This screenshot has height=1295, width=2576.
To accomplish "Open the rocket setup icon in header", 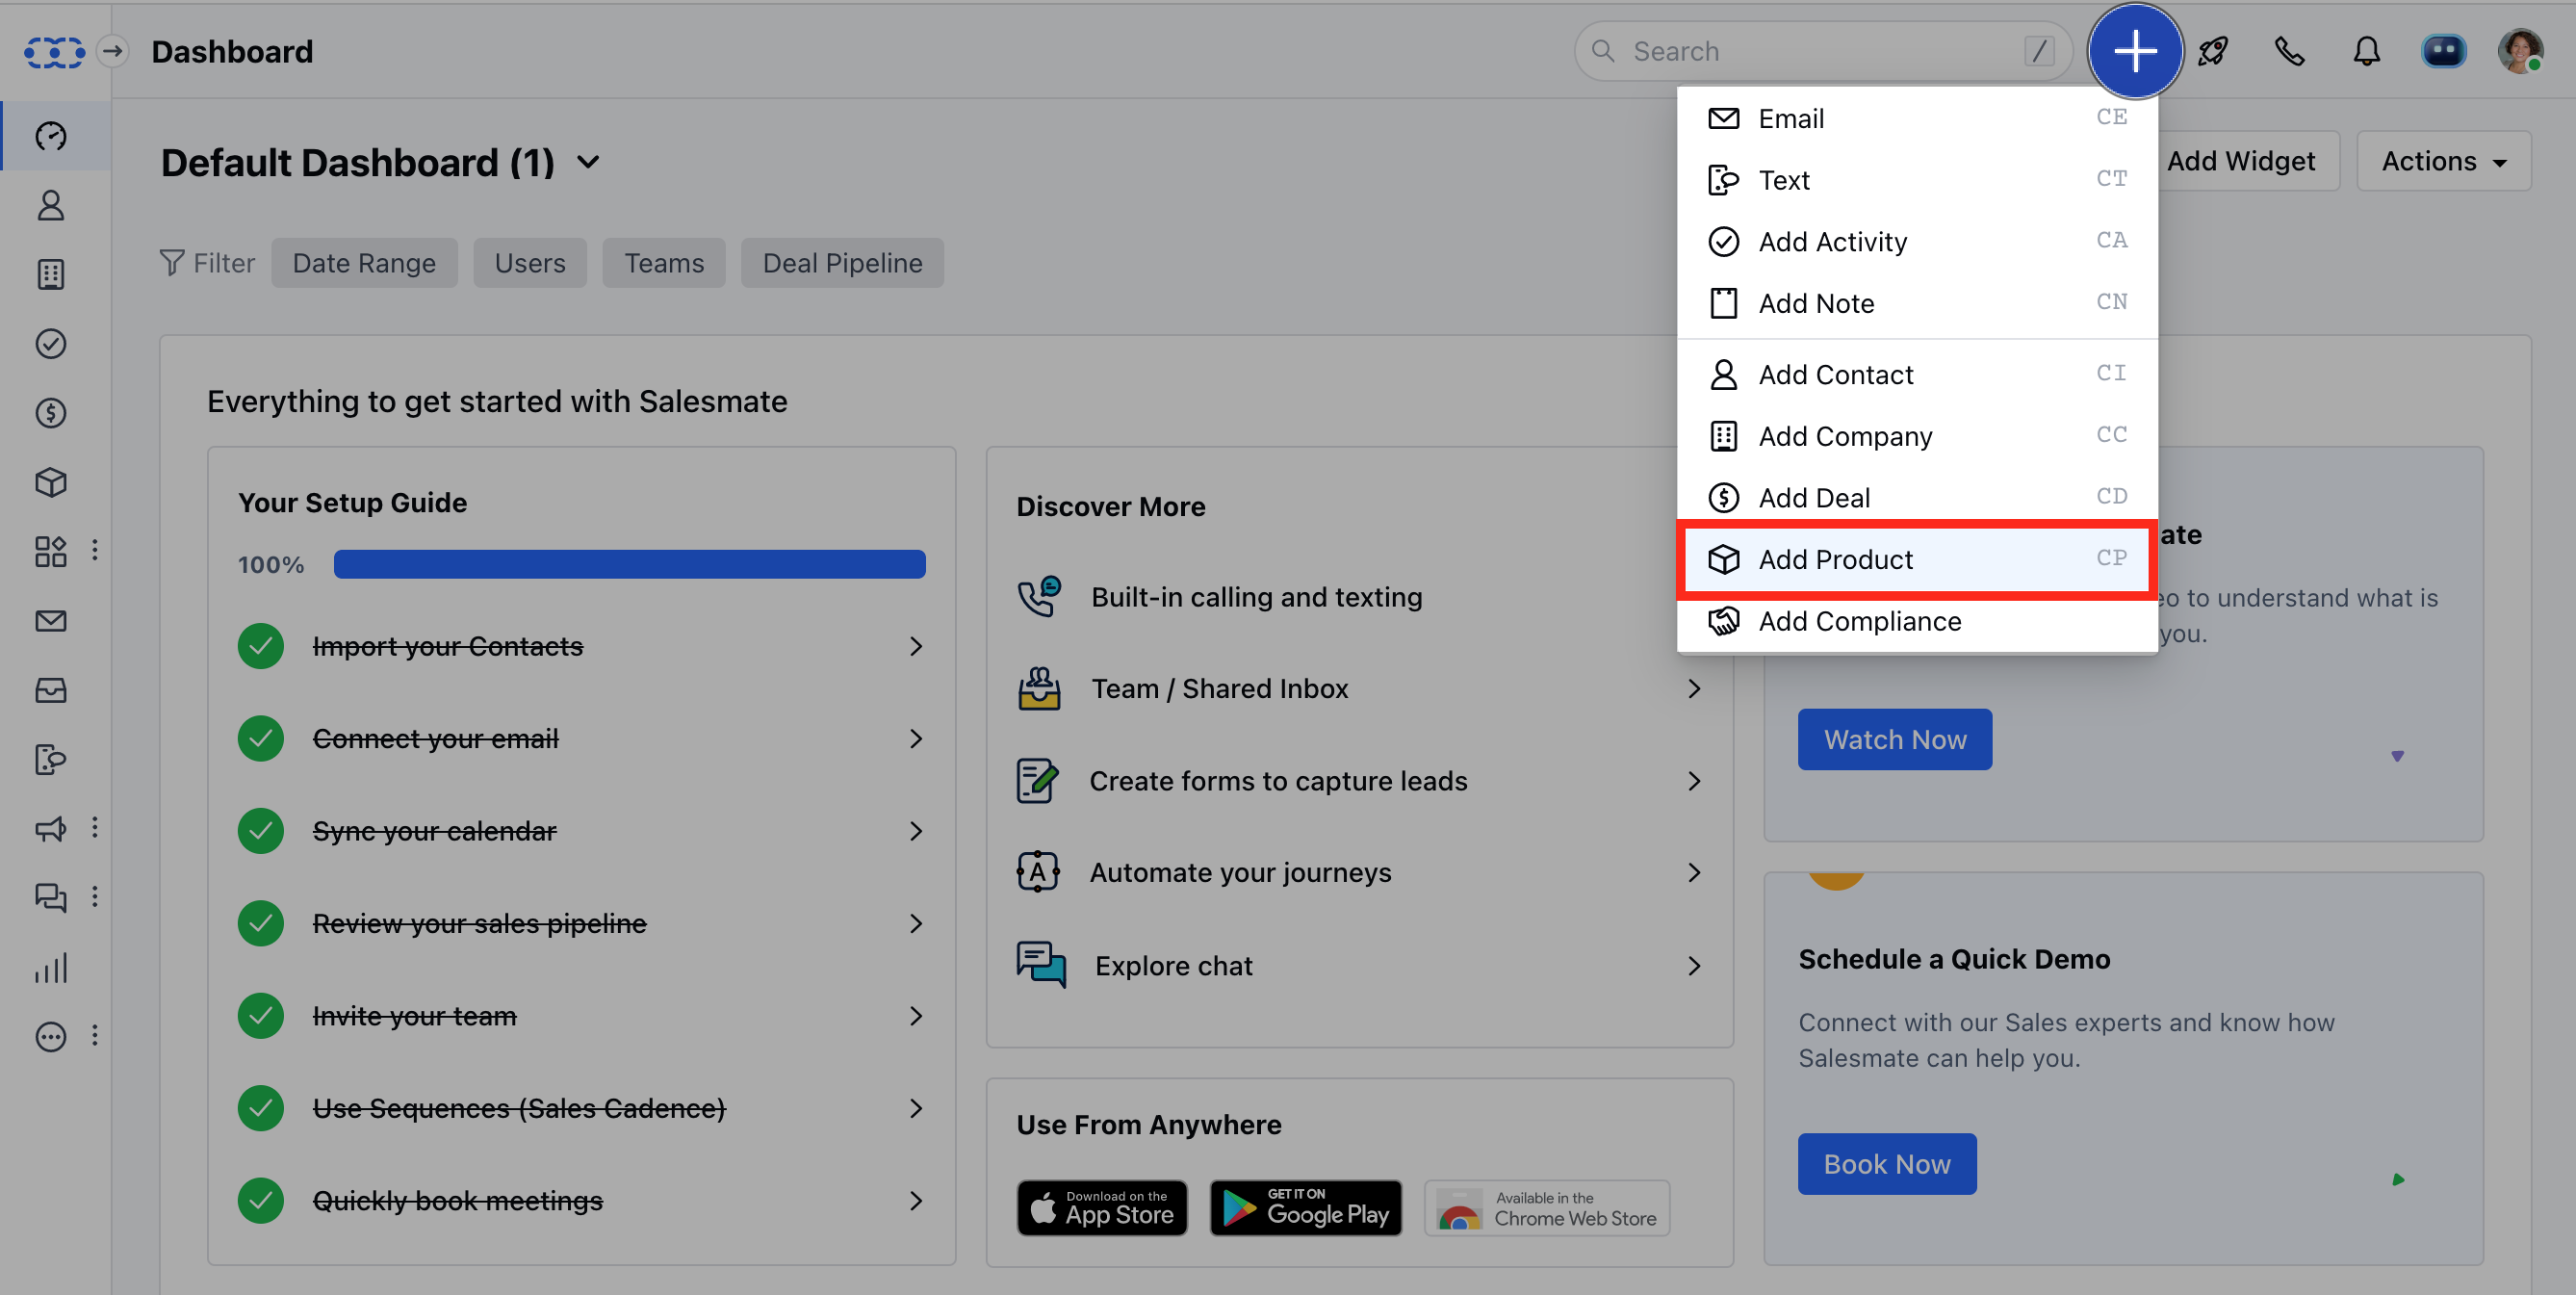I will pos(2213,51).
